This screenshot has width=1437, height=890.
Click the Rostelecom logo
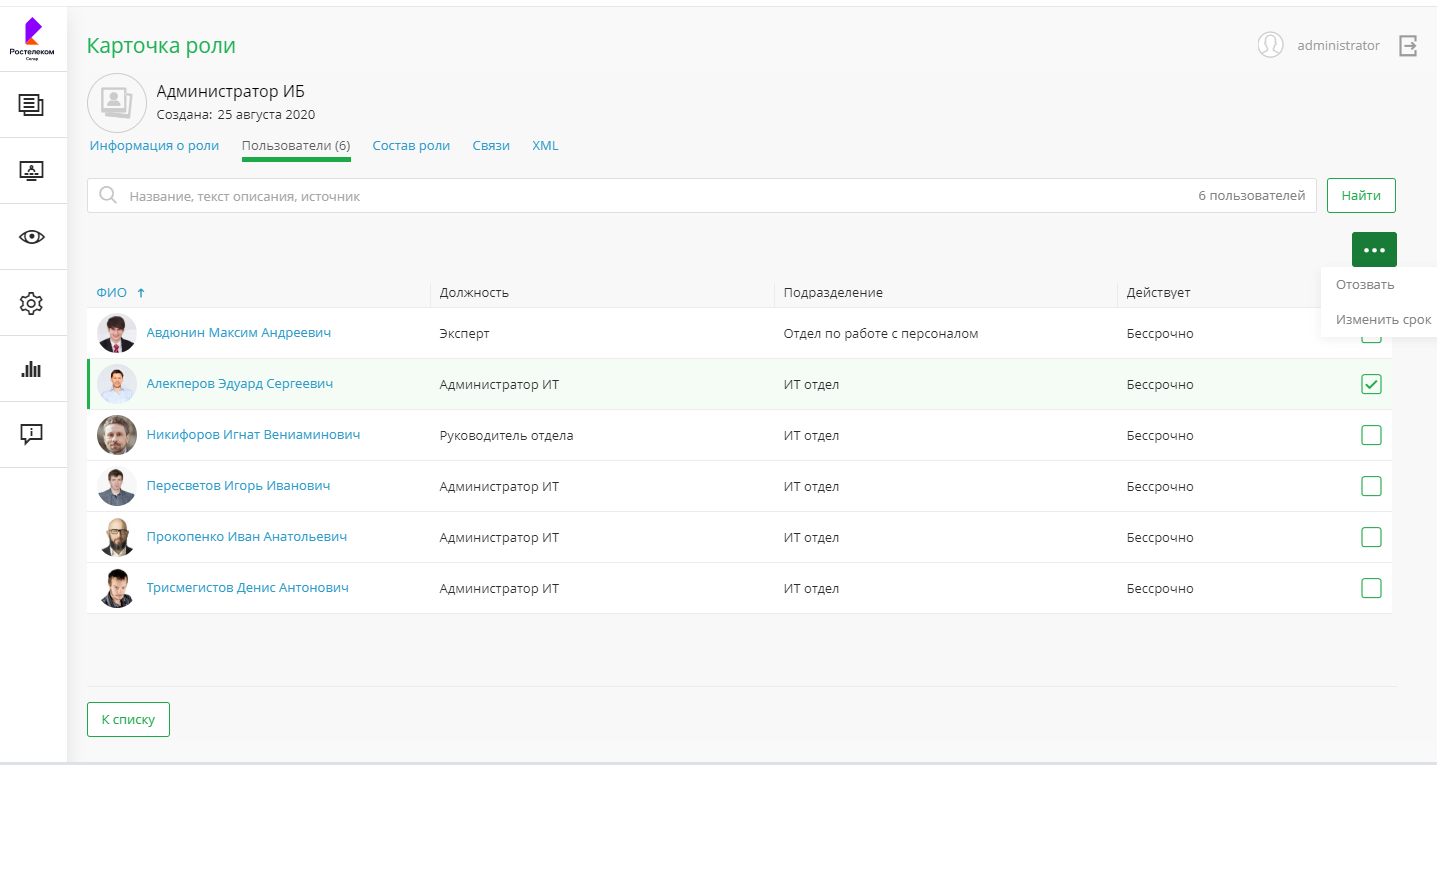pyautogui.click(x=32, y=38)
